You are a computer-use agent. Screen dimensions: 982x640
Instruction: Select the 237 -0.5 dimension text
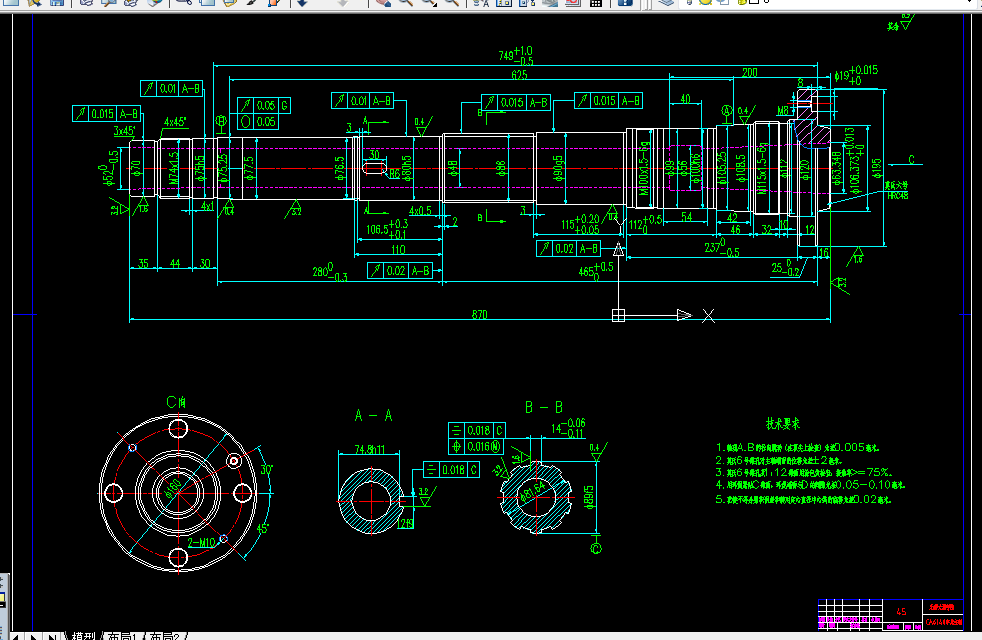tap(722, 247)
